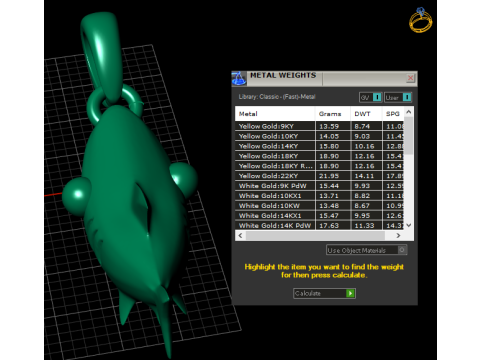Screen dimensions: 480x360
Task: Click the SPG column header
Action: coord(393,114)
